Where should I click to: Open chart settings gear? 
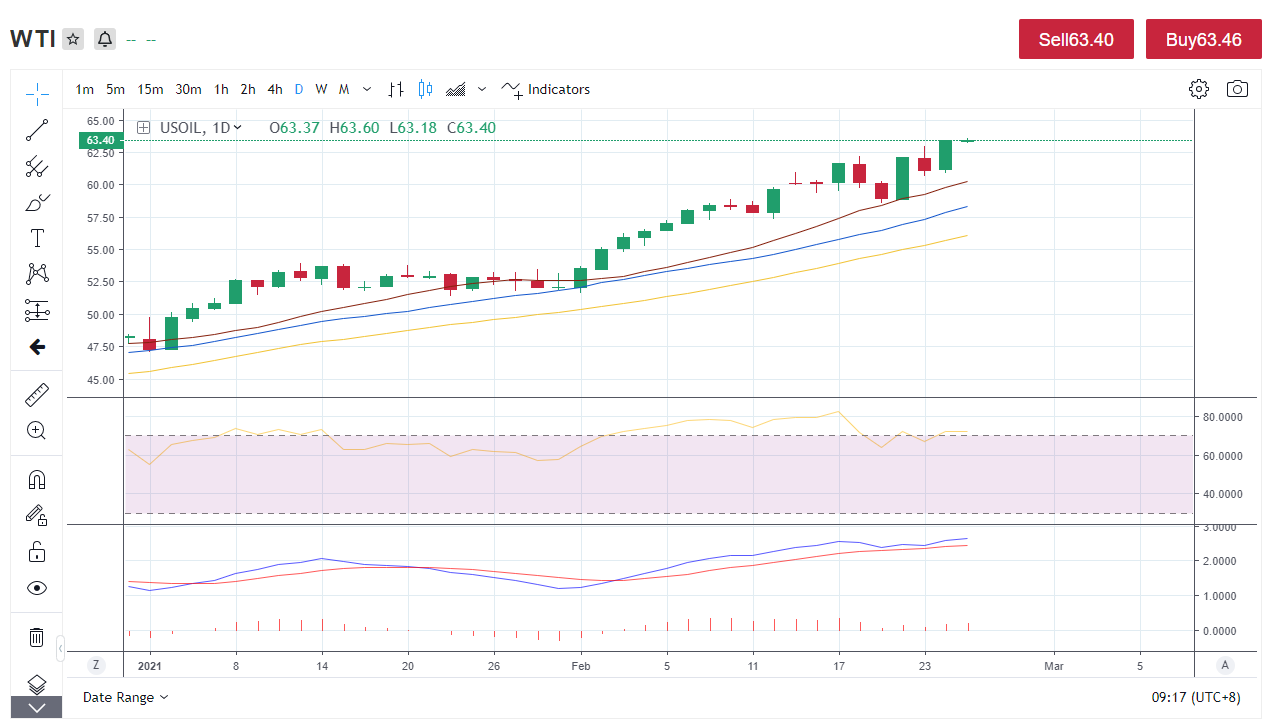pyautogui.click(x=1199, y=89)
